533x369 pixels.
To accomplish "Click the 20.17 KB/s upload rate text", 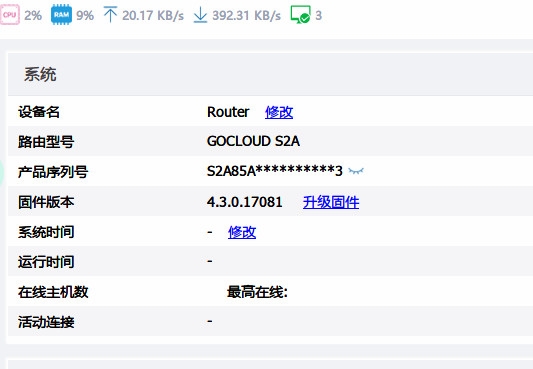I will [153, 16].
